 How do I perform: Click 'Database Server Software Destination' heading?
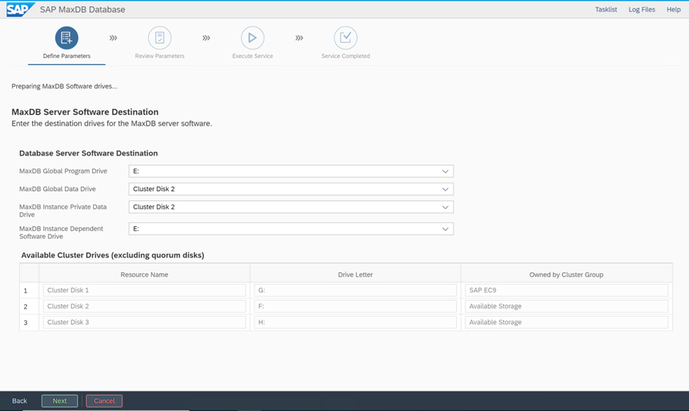pos(88,153)
